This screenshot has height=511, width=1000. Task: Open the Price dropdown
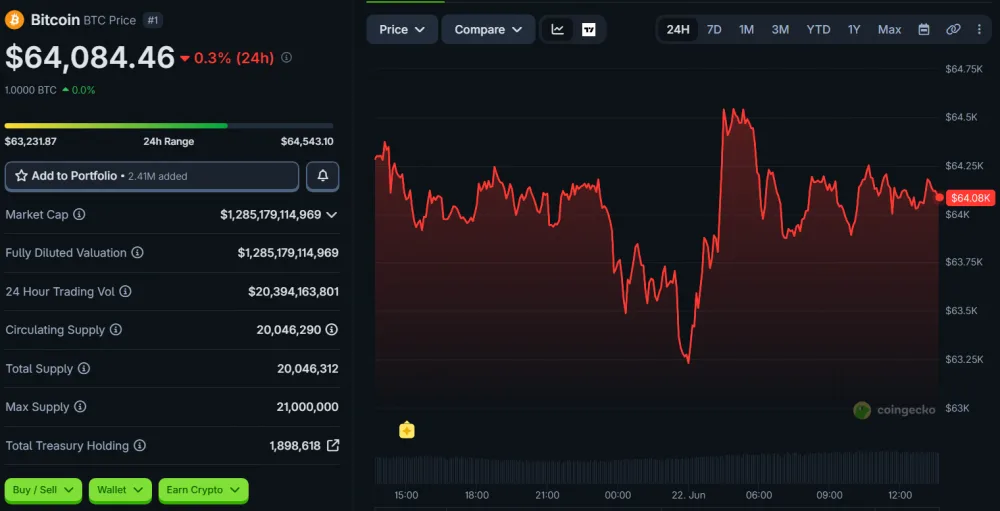[402, 29]
